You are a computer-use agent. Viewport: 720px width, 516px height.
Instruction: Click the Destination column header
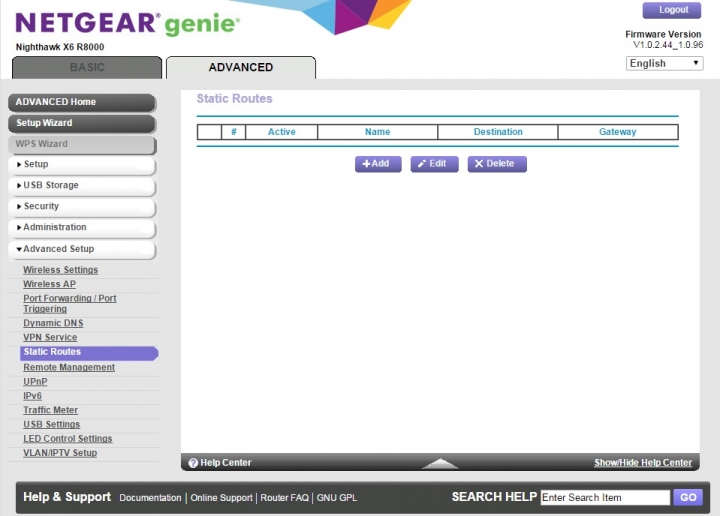point(498,132)
